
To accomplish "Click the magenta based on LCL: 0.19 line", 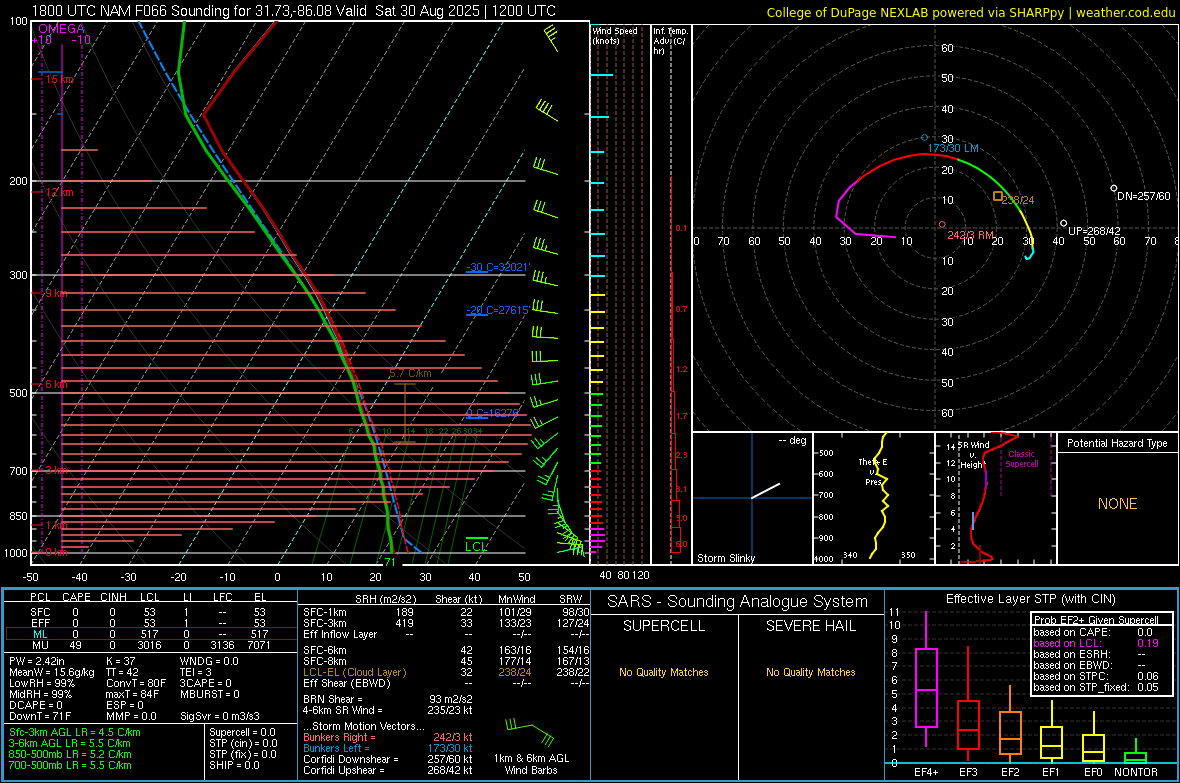I will [1096, 643].
